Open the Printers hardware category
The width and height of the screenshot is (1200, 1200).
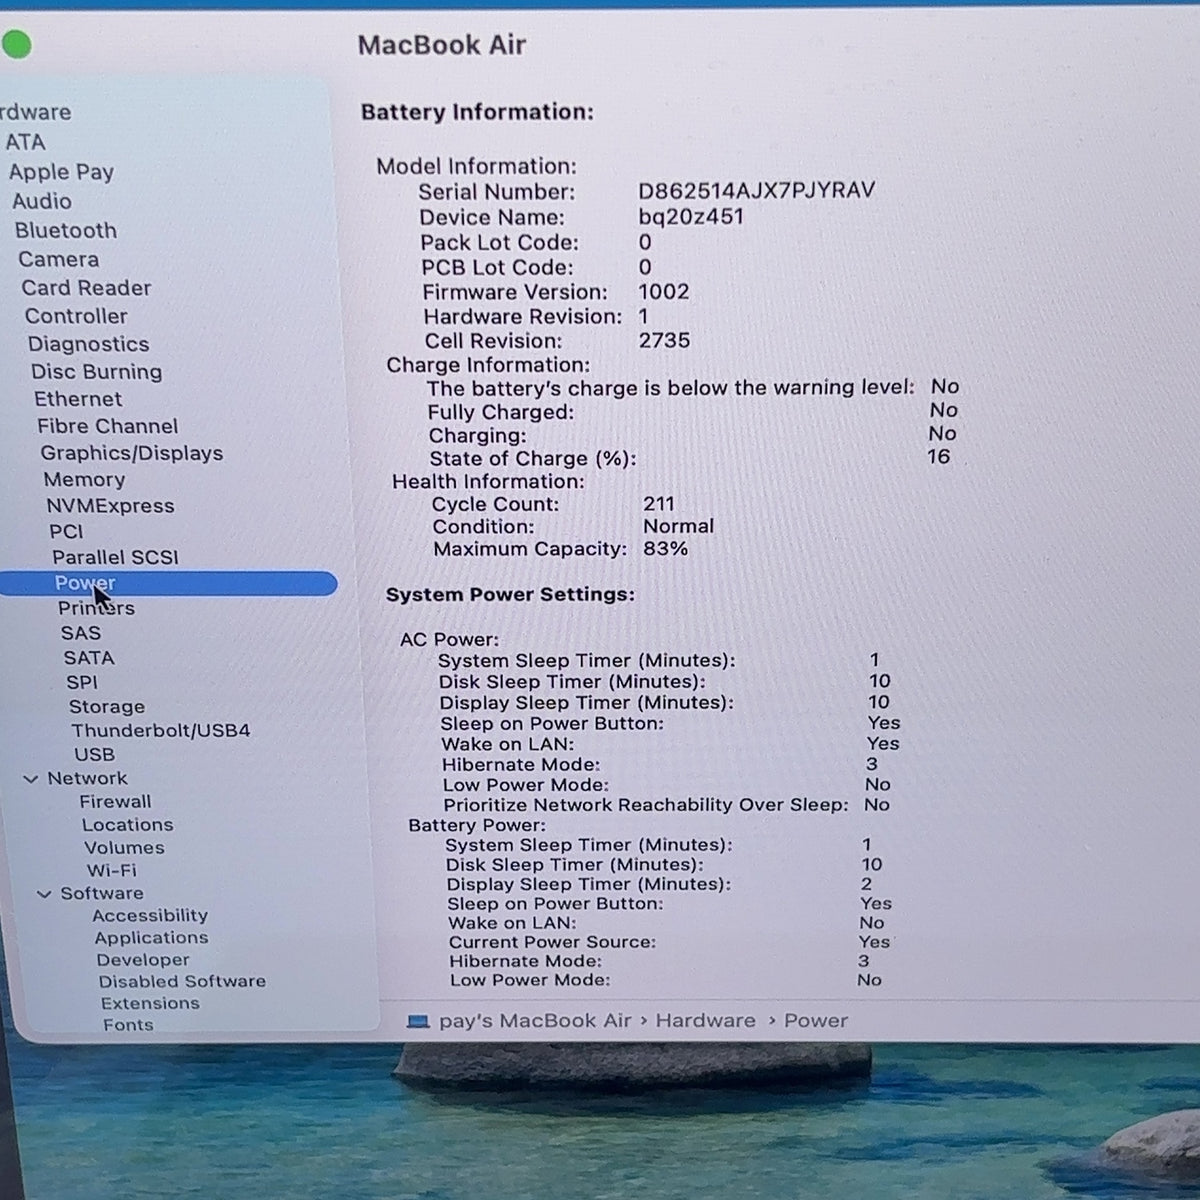pos(96,608)
